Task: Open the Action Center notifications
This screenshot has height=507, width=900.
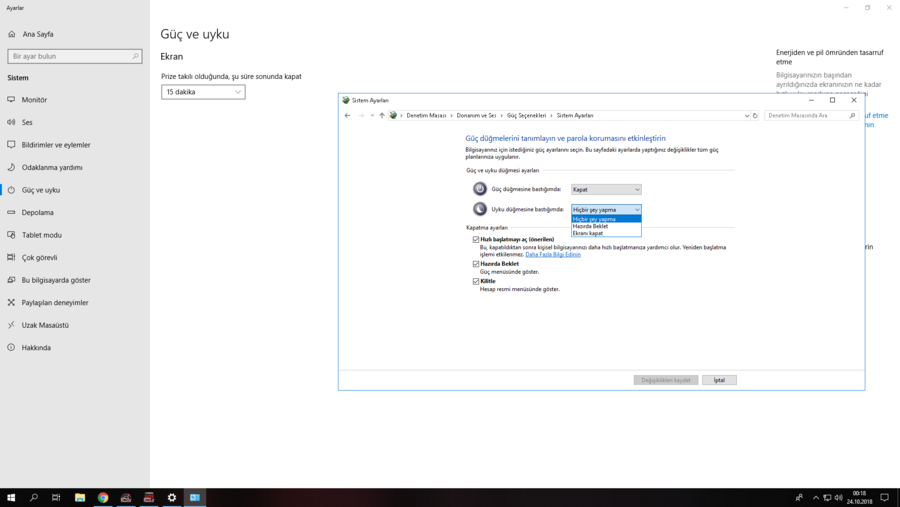Action: point(885,497)
